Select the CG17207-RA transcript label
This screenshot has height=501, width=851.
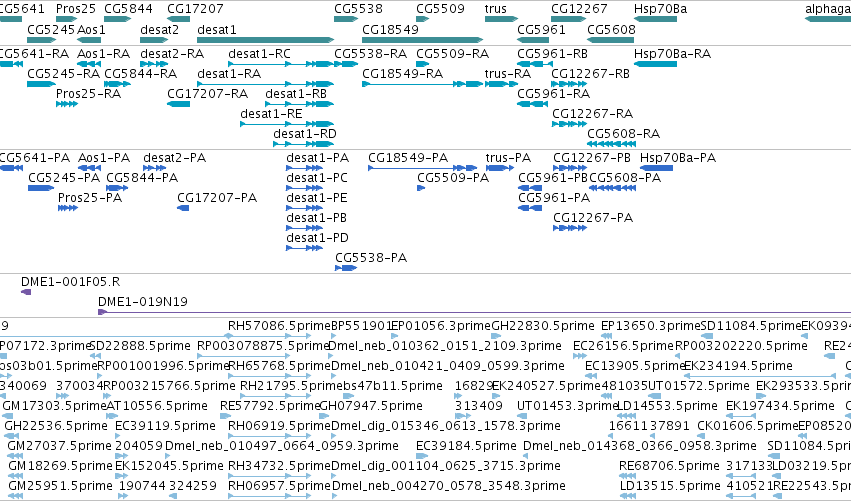coord(207,93)
